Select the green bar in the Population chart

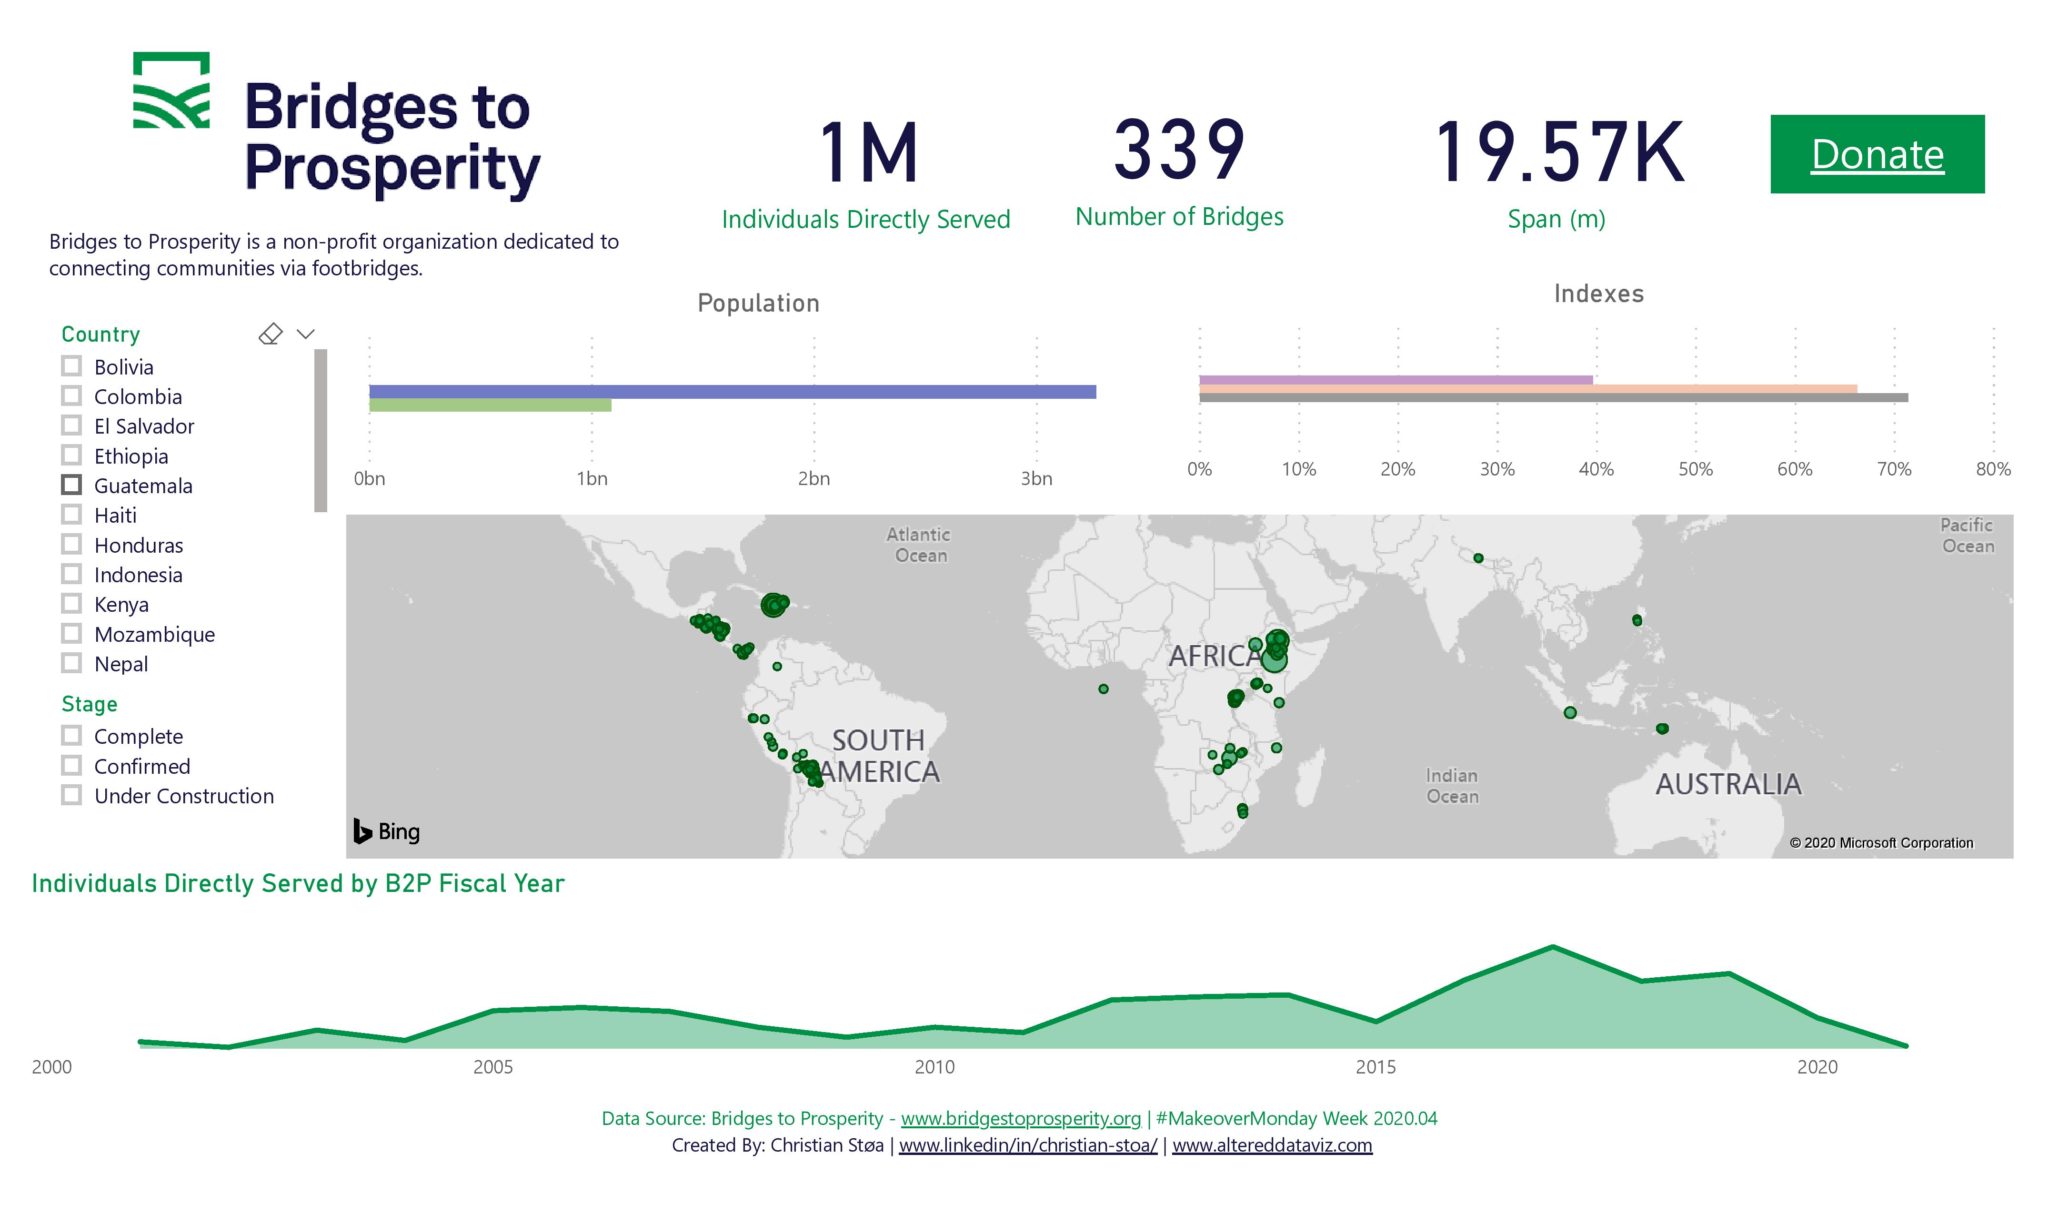[490, 405]
